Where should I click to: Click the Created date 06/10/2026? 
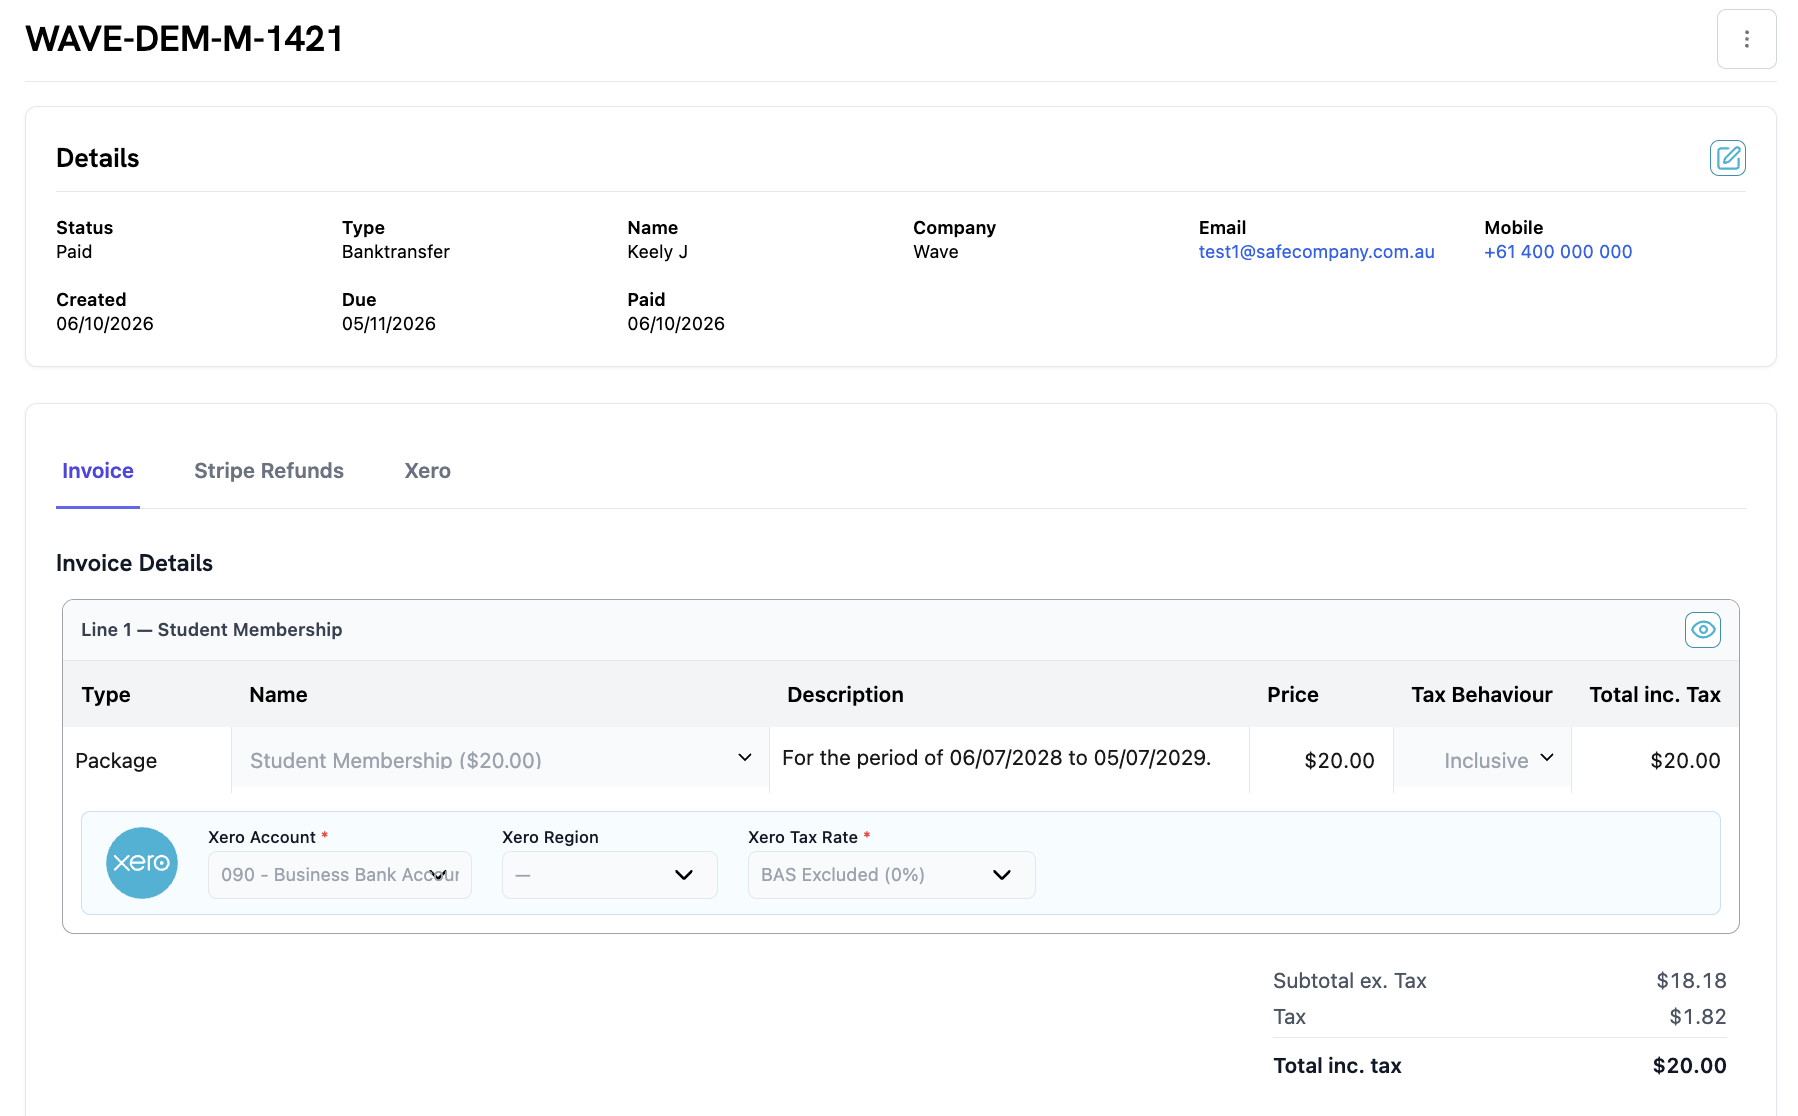pos(105,324)
